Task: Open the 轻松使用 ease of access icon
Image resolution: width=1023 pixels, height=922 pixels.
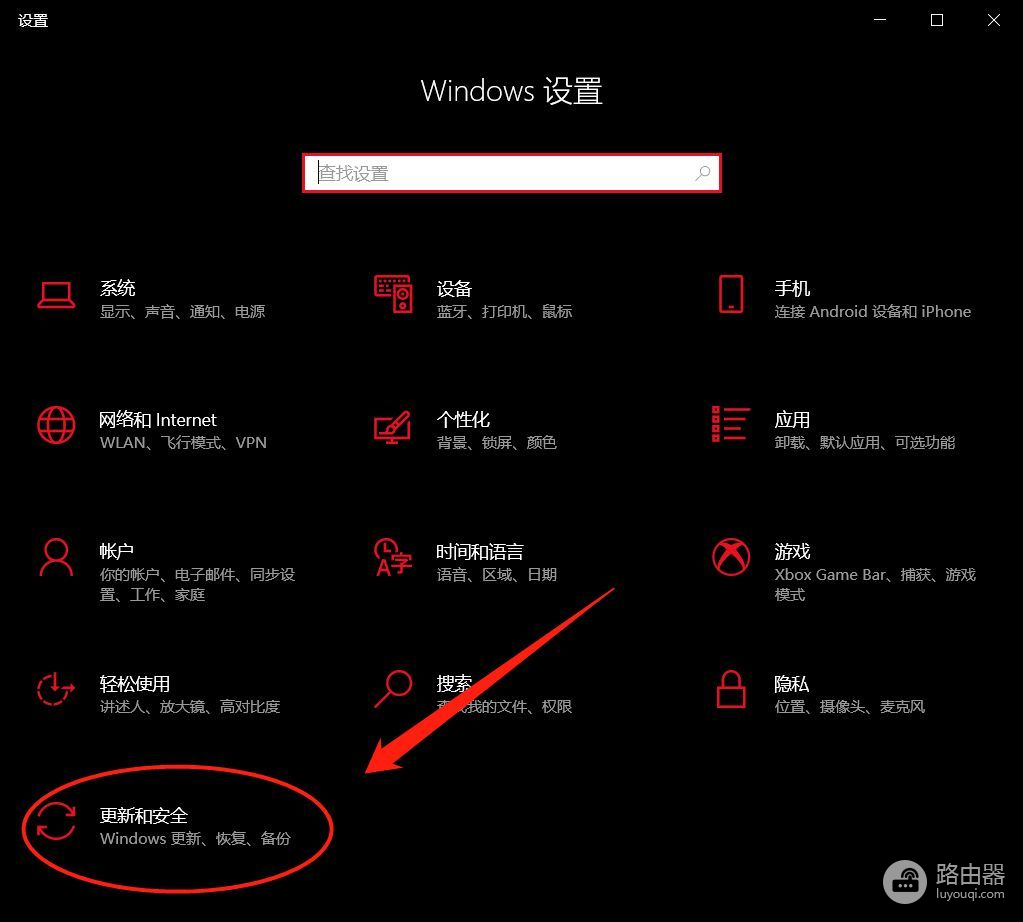Action: click(x=56, y=689)
